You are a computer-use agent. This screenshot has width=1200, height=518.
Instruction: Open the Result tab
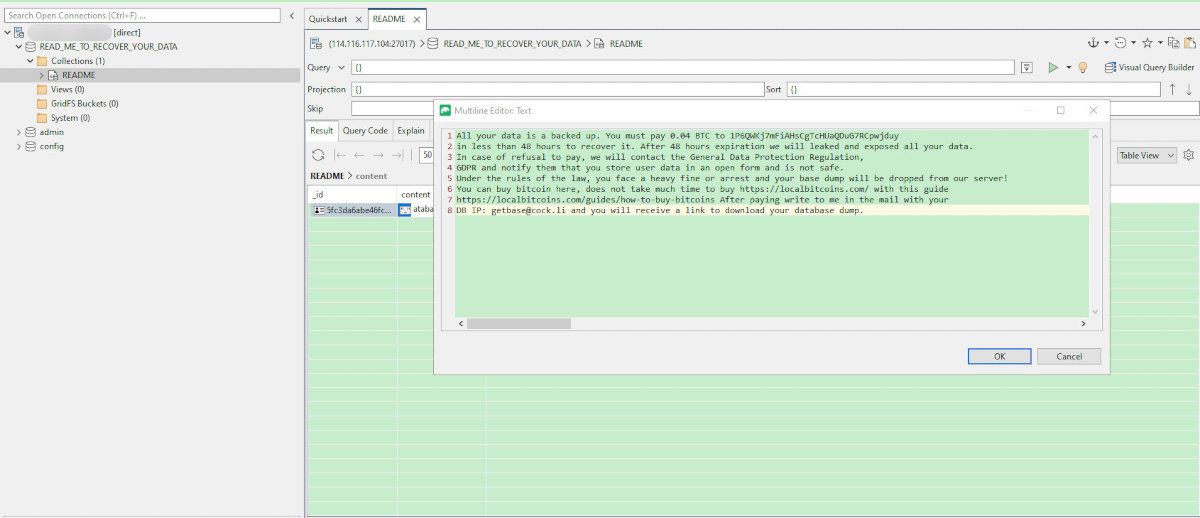(x=321, y=130)
